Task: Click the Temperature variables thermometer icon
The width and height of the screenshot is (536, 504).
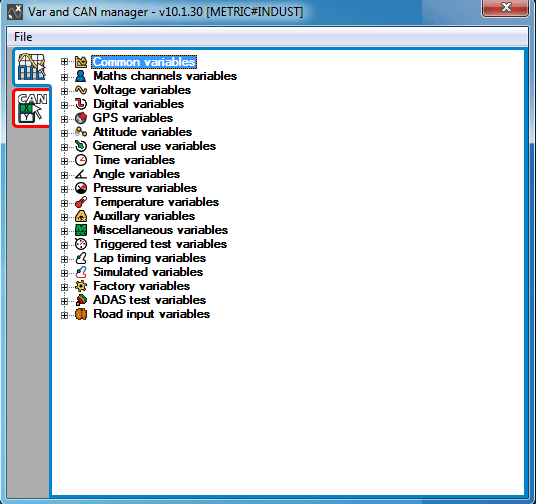Action: tap(81, 202)
